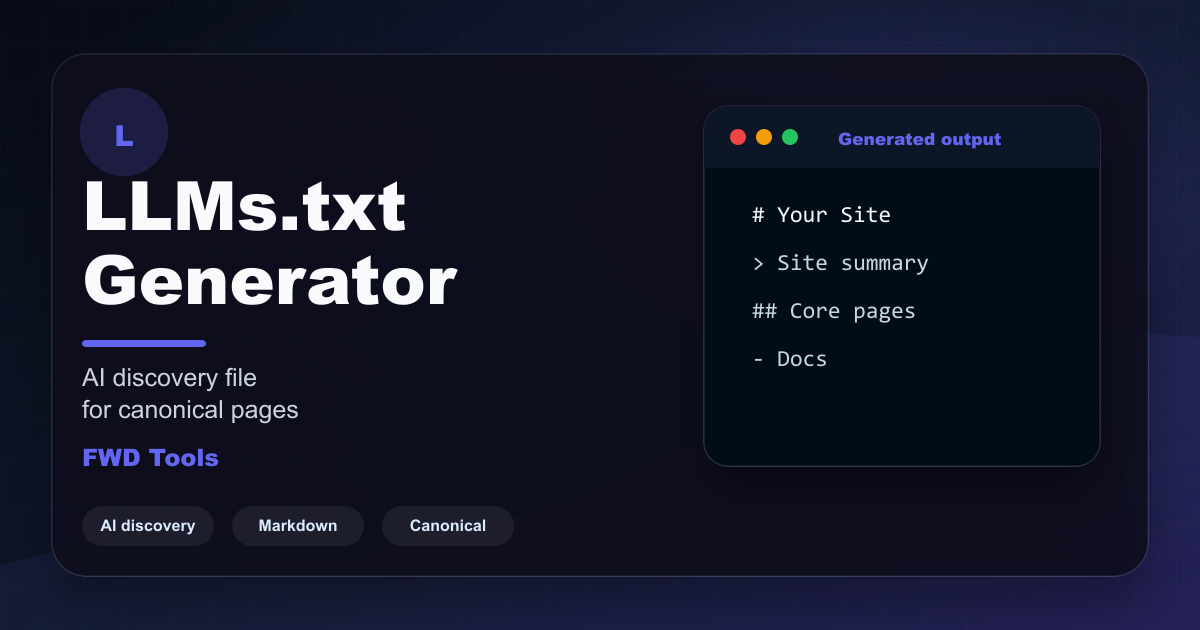Click the 'AI discovery file' subtitle line
The height and width of the screenshot is (630, 1200).
[169, 378]
